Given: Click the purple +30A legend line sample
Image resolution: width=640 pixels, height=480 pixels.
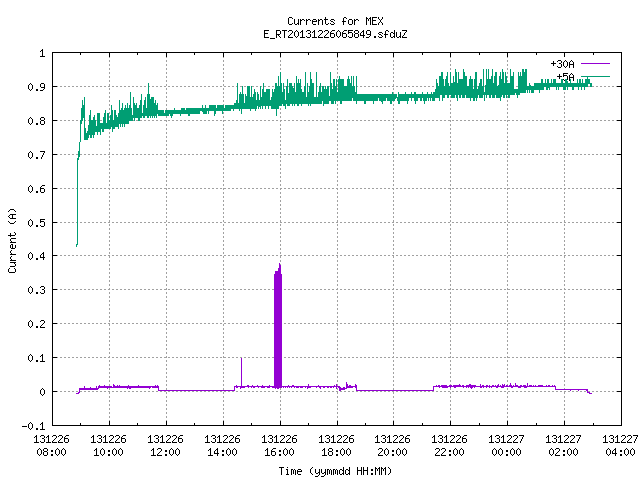Looking at the screenshot, I should (x=595, y=64).
